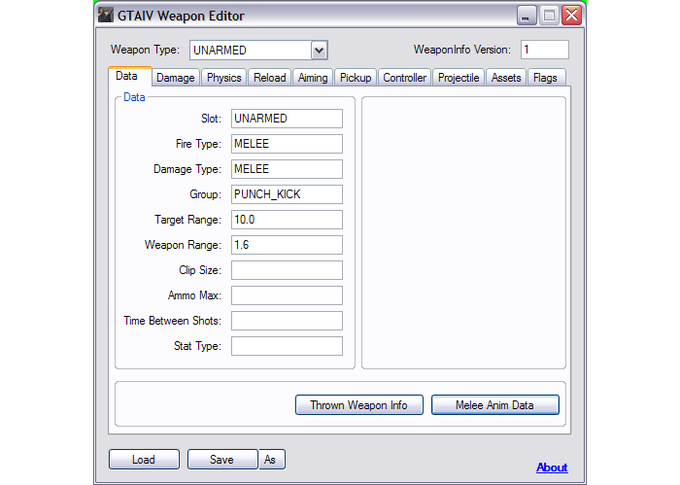
Task: Click the Slot input field
Action: 287,118
